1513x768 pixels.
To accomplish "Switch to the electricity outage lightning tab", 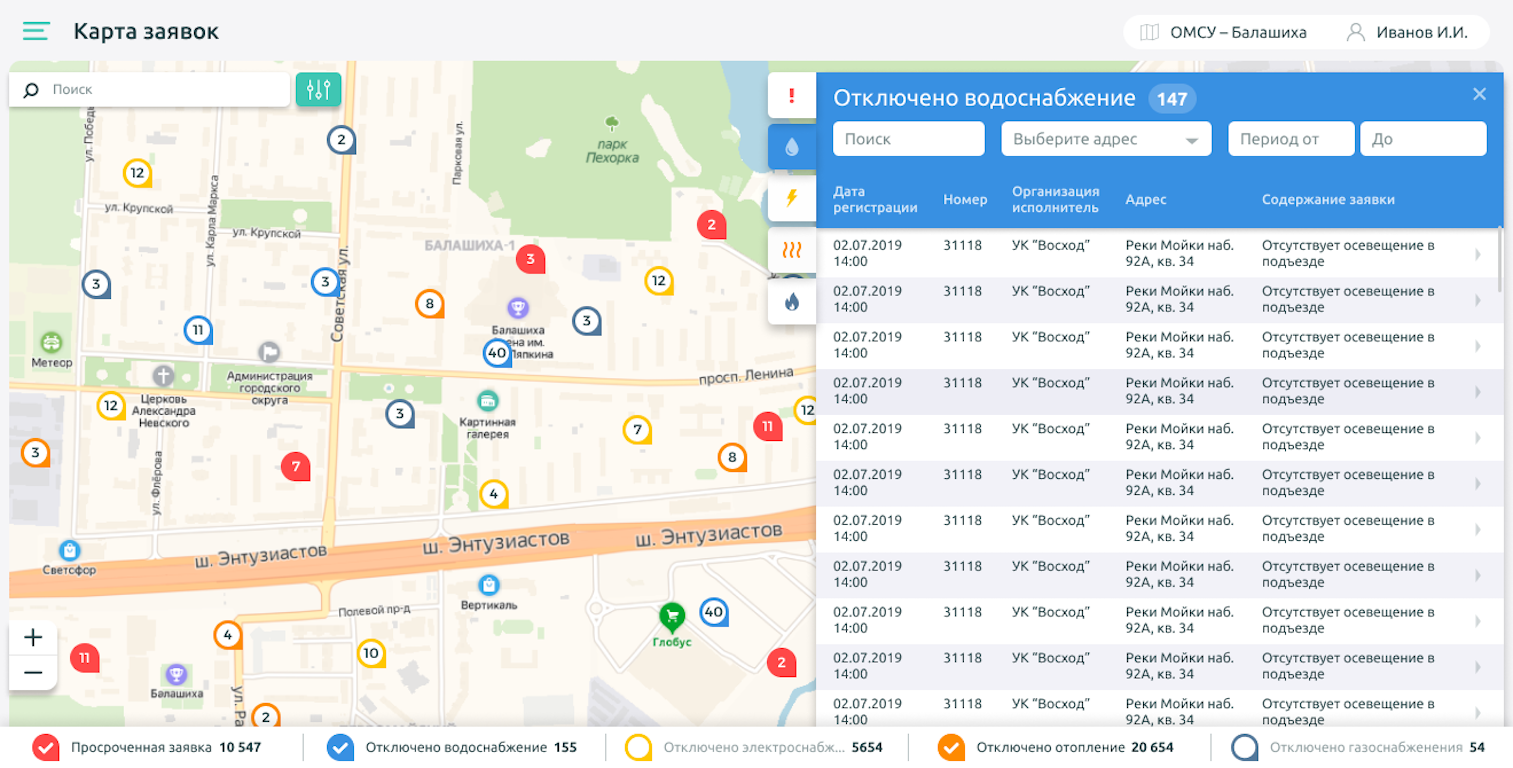I will pos(792,198).
